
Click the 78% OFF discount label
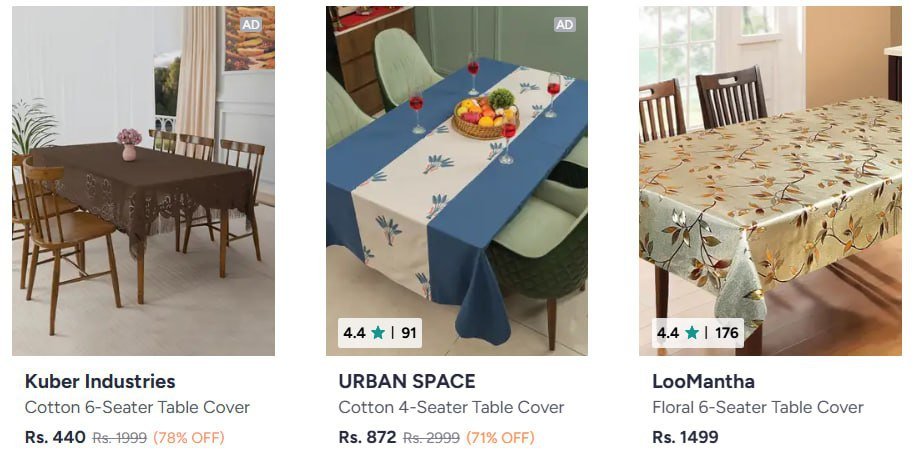click(x=189, y=438)
